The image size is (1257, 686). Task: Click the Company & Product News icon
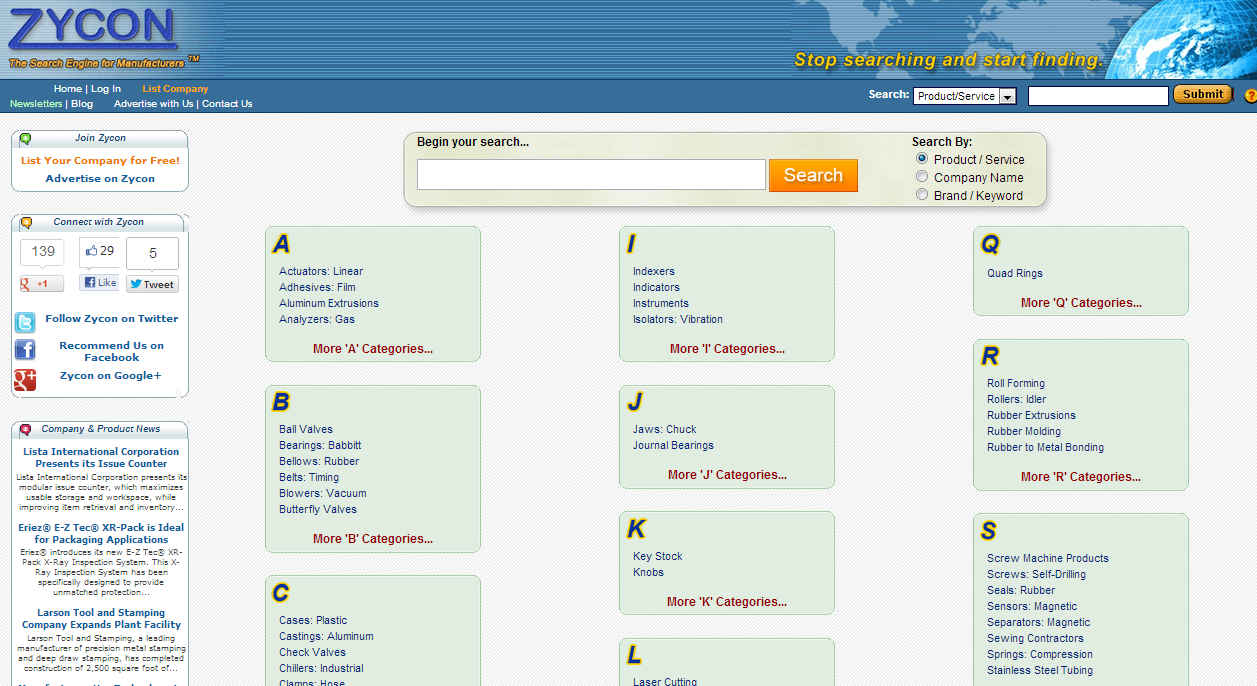(25, 430)
